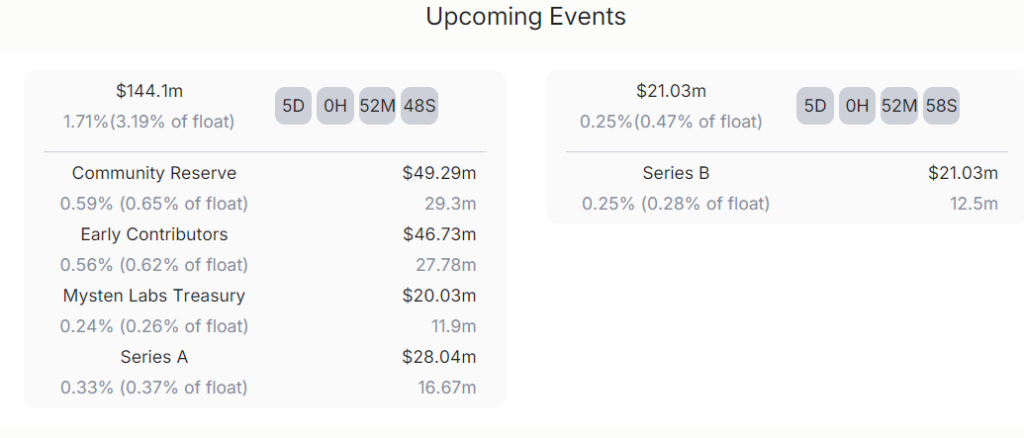Click the $49.29m Community Reserve value

439,173
